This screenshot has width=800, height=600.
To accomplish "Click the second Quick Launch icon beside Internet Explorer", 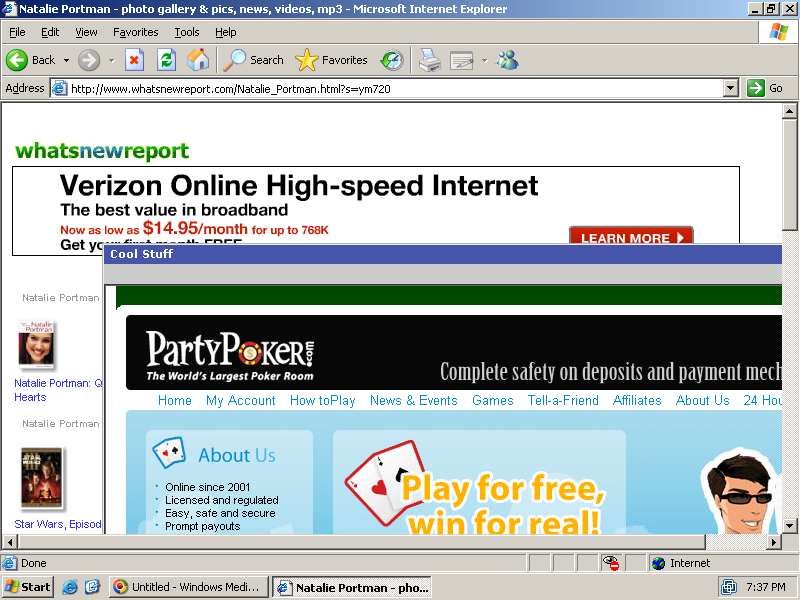I will [92, 587].
